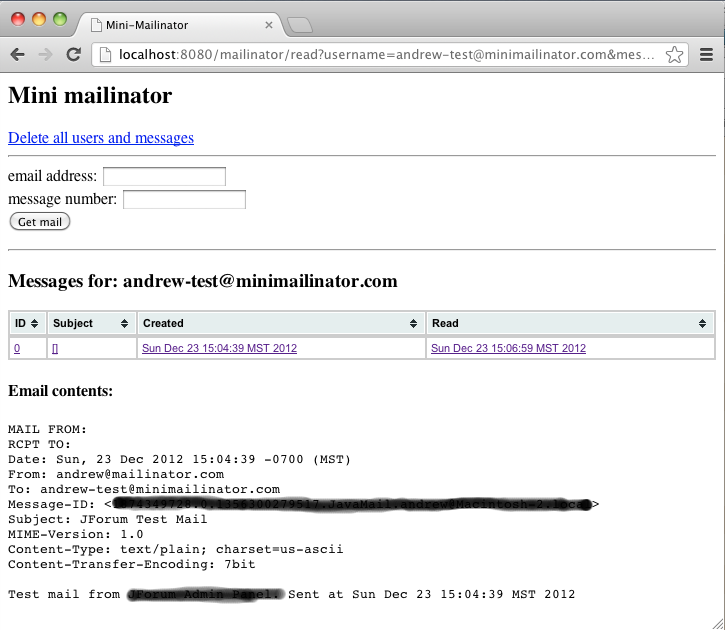Sort messages by Created column
This screenshot has height=630, width=725.
point(280,323)
